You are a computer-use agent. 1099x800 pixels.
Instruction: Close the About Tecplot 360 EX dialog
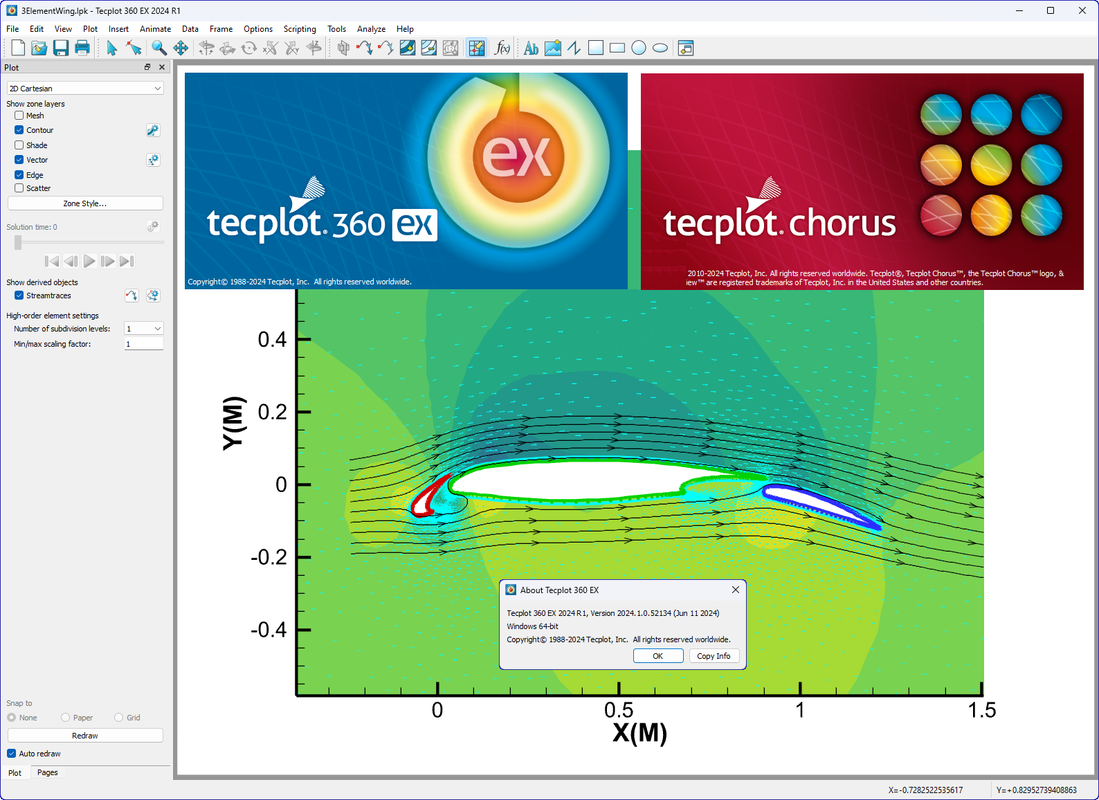(735, 590)
